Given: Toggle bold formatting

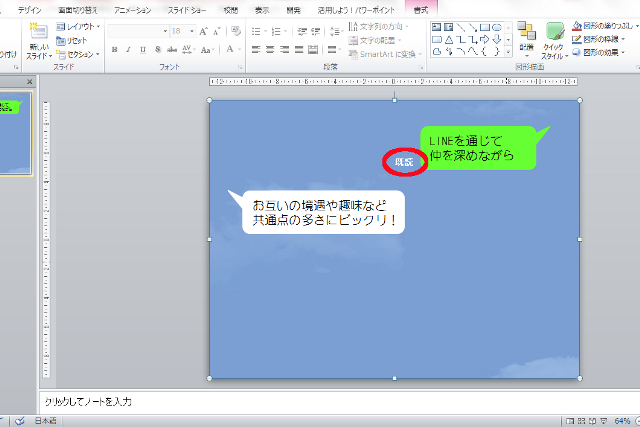Looking at the screenshot, I should pos(115,48).
